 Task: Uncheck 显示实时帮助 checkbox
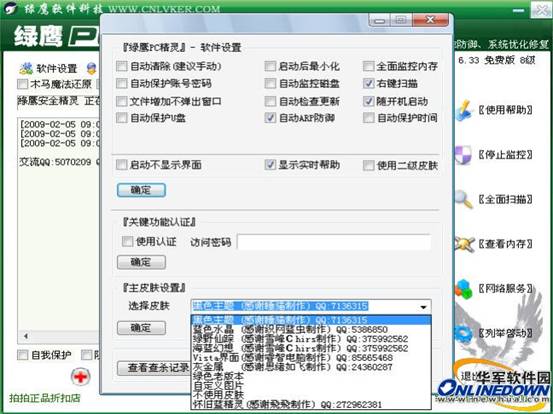tap(270, 165)
